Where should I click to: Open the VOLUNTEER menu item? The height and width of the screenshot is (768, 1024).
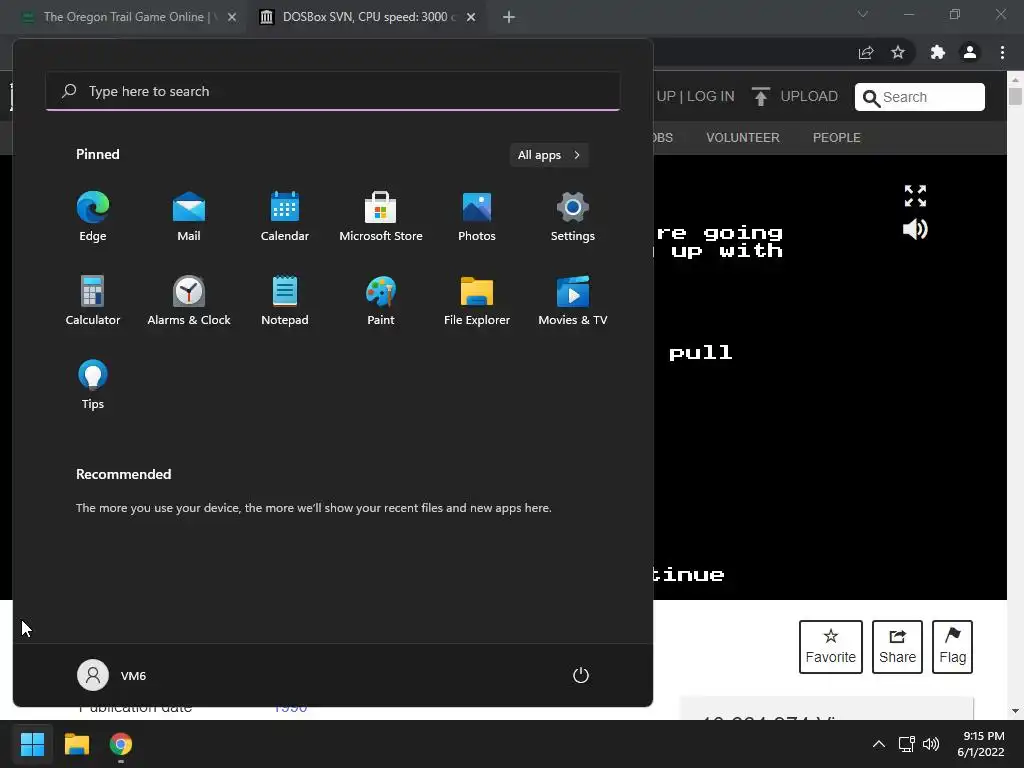click(x=743, y=138)
